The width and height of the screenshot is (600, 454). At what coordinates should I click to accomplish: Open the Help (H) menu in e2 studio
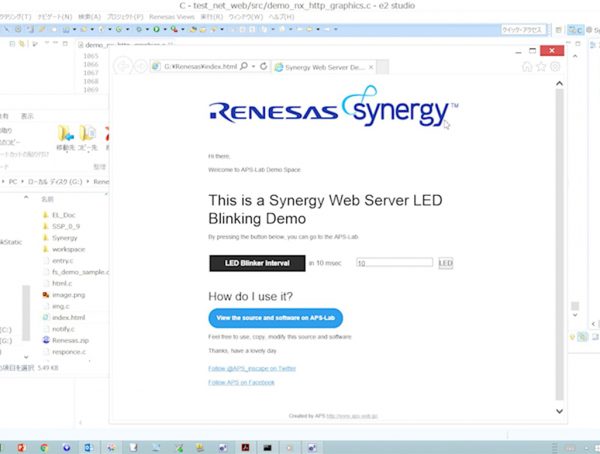pyautogui.click(x=281, y=17)
